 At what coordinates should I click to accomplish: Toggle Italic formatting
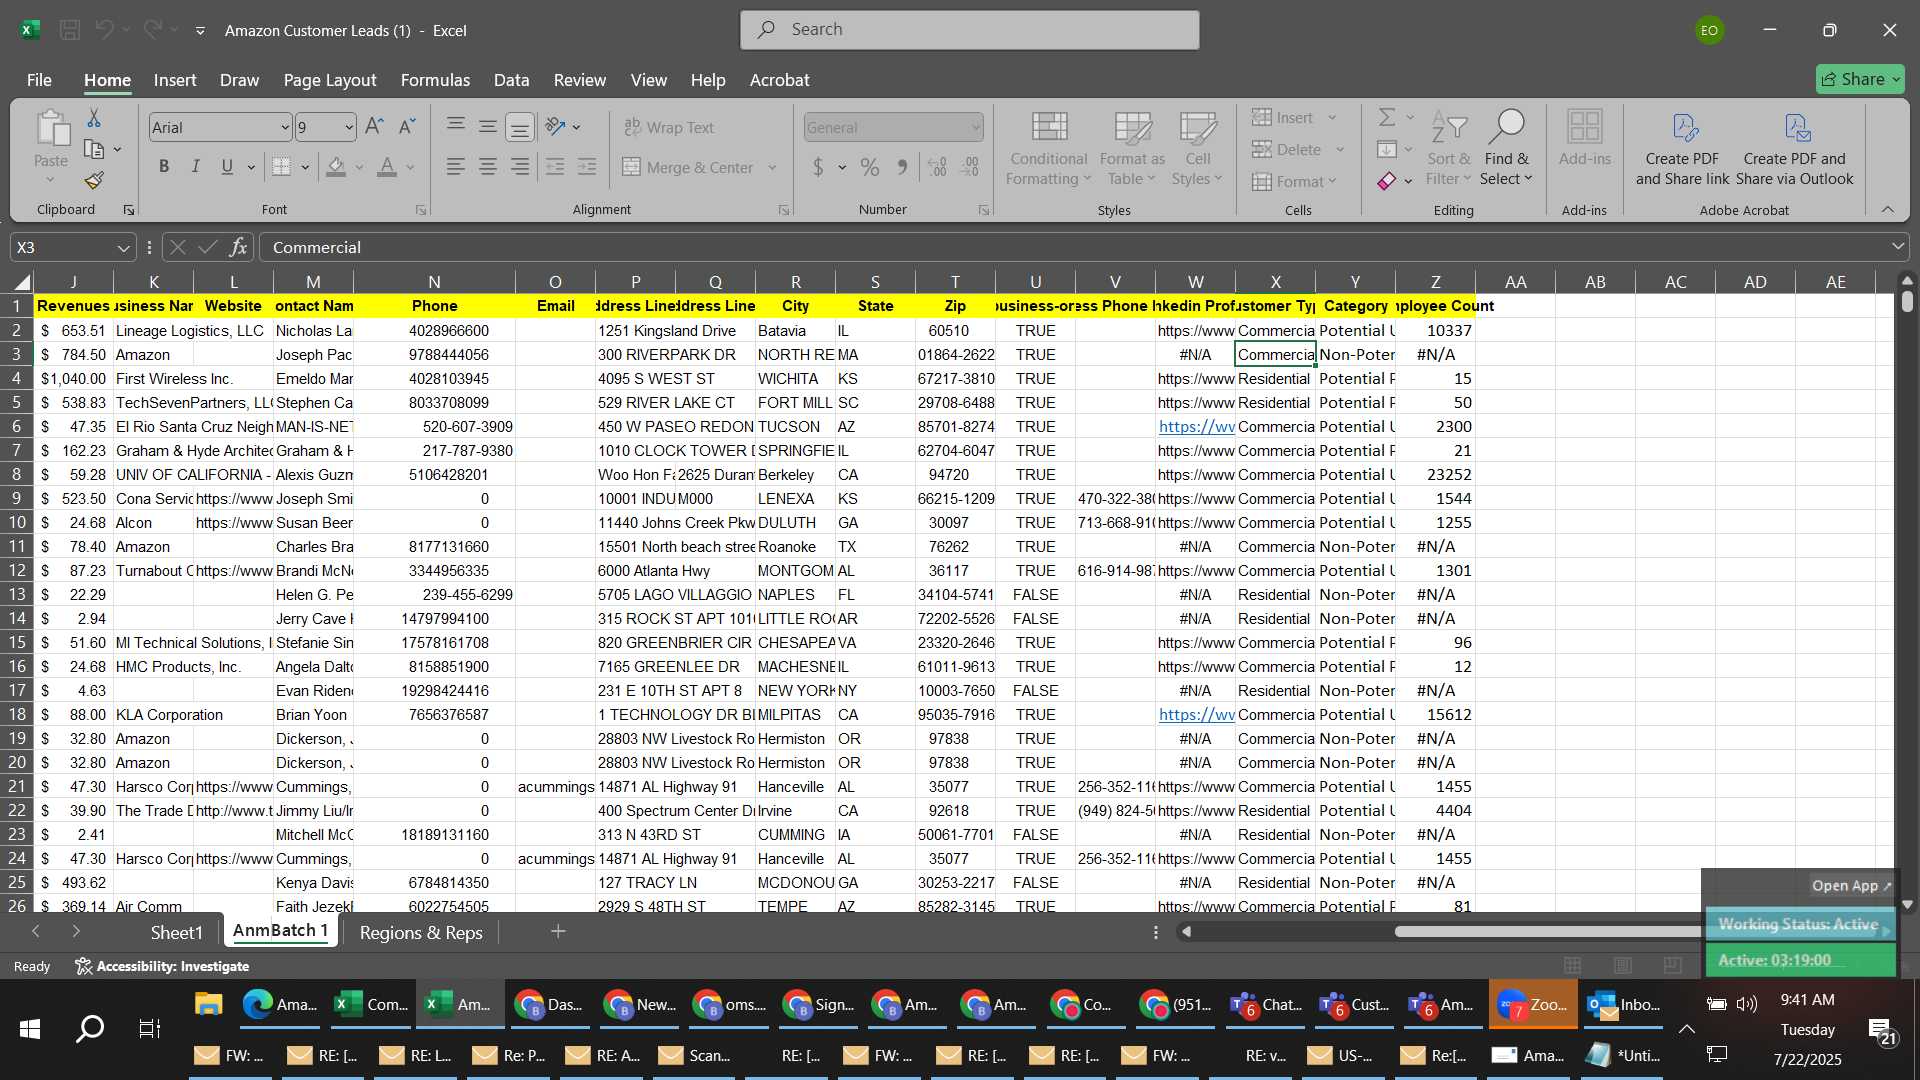(x=196, y=167)
